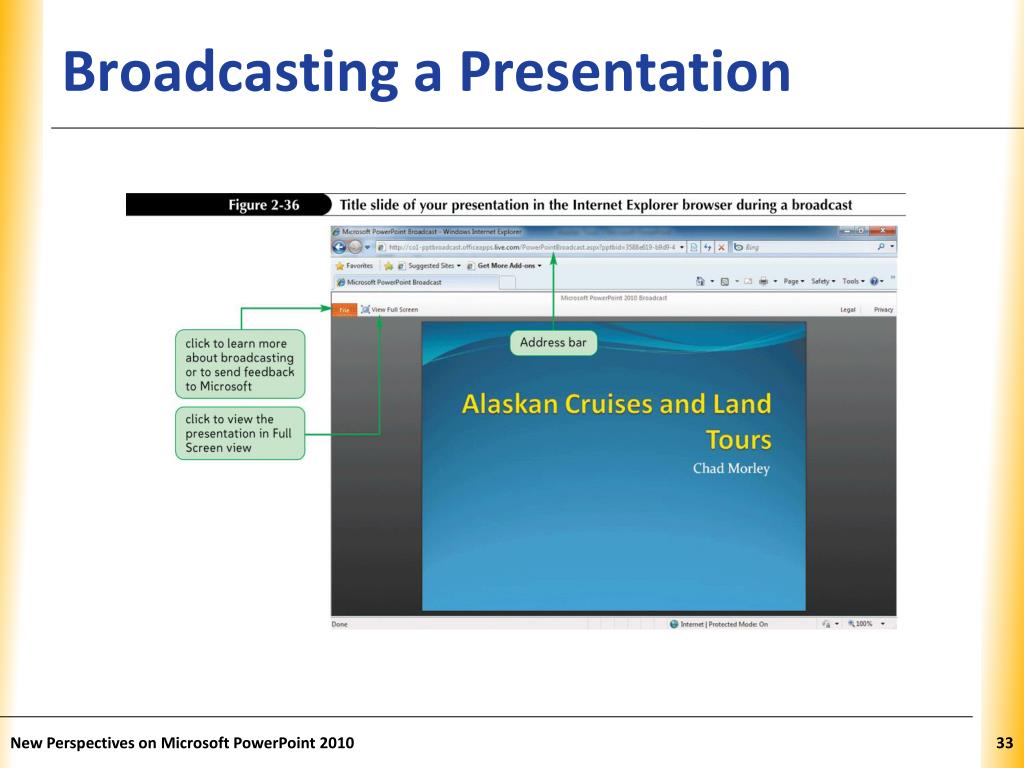Click the 100% zoom level button
Image resolution: width=1024 pixels, height=768 pixels.
[x=860, y=624]
